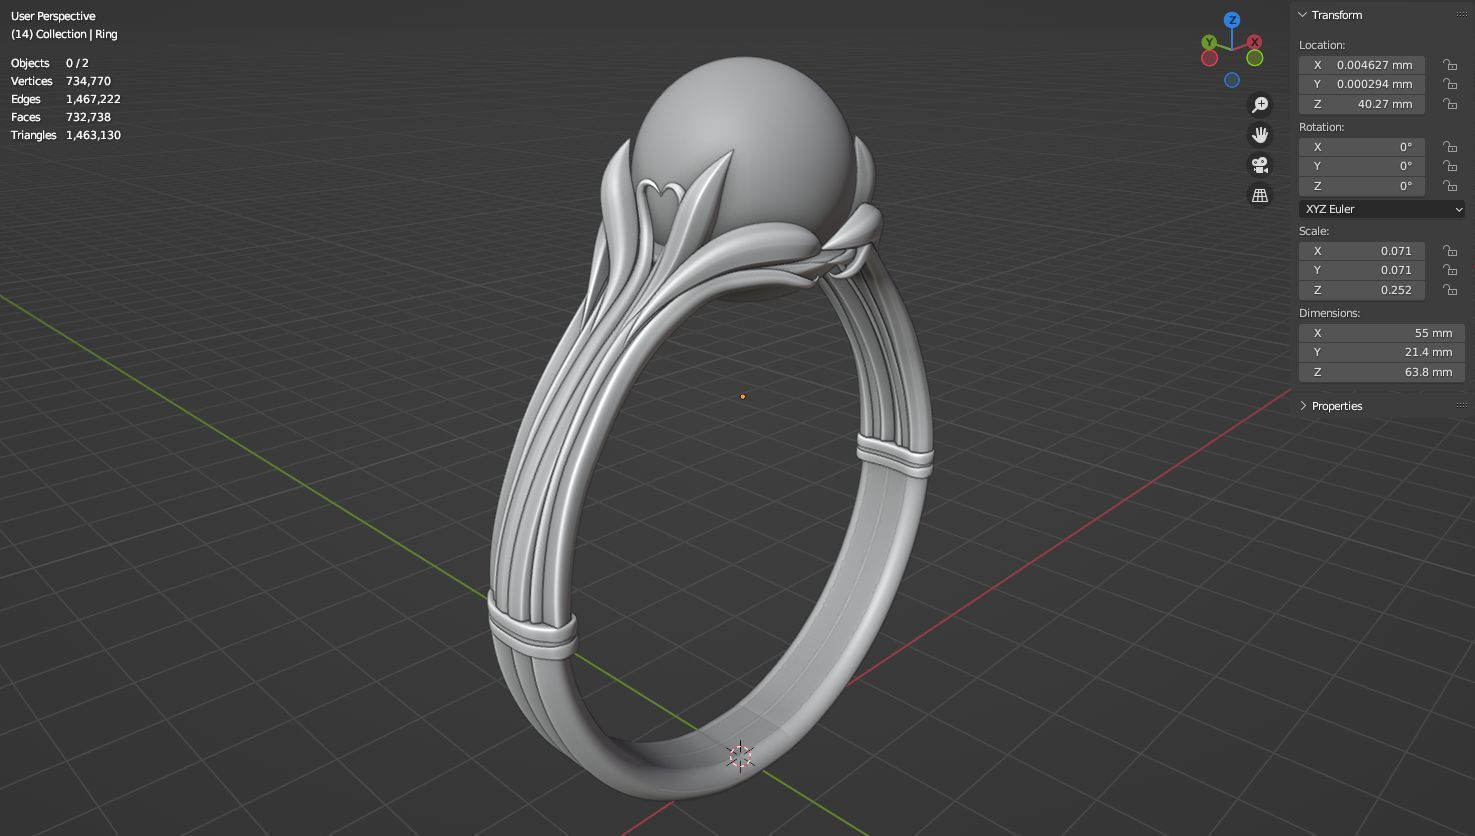This screenshot has height=836, width=1475.
Task: Click the Location X field 0.004627 mm
Action: coord(1362,65)
